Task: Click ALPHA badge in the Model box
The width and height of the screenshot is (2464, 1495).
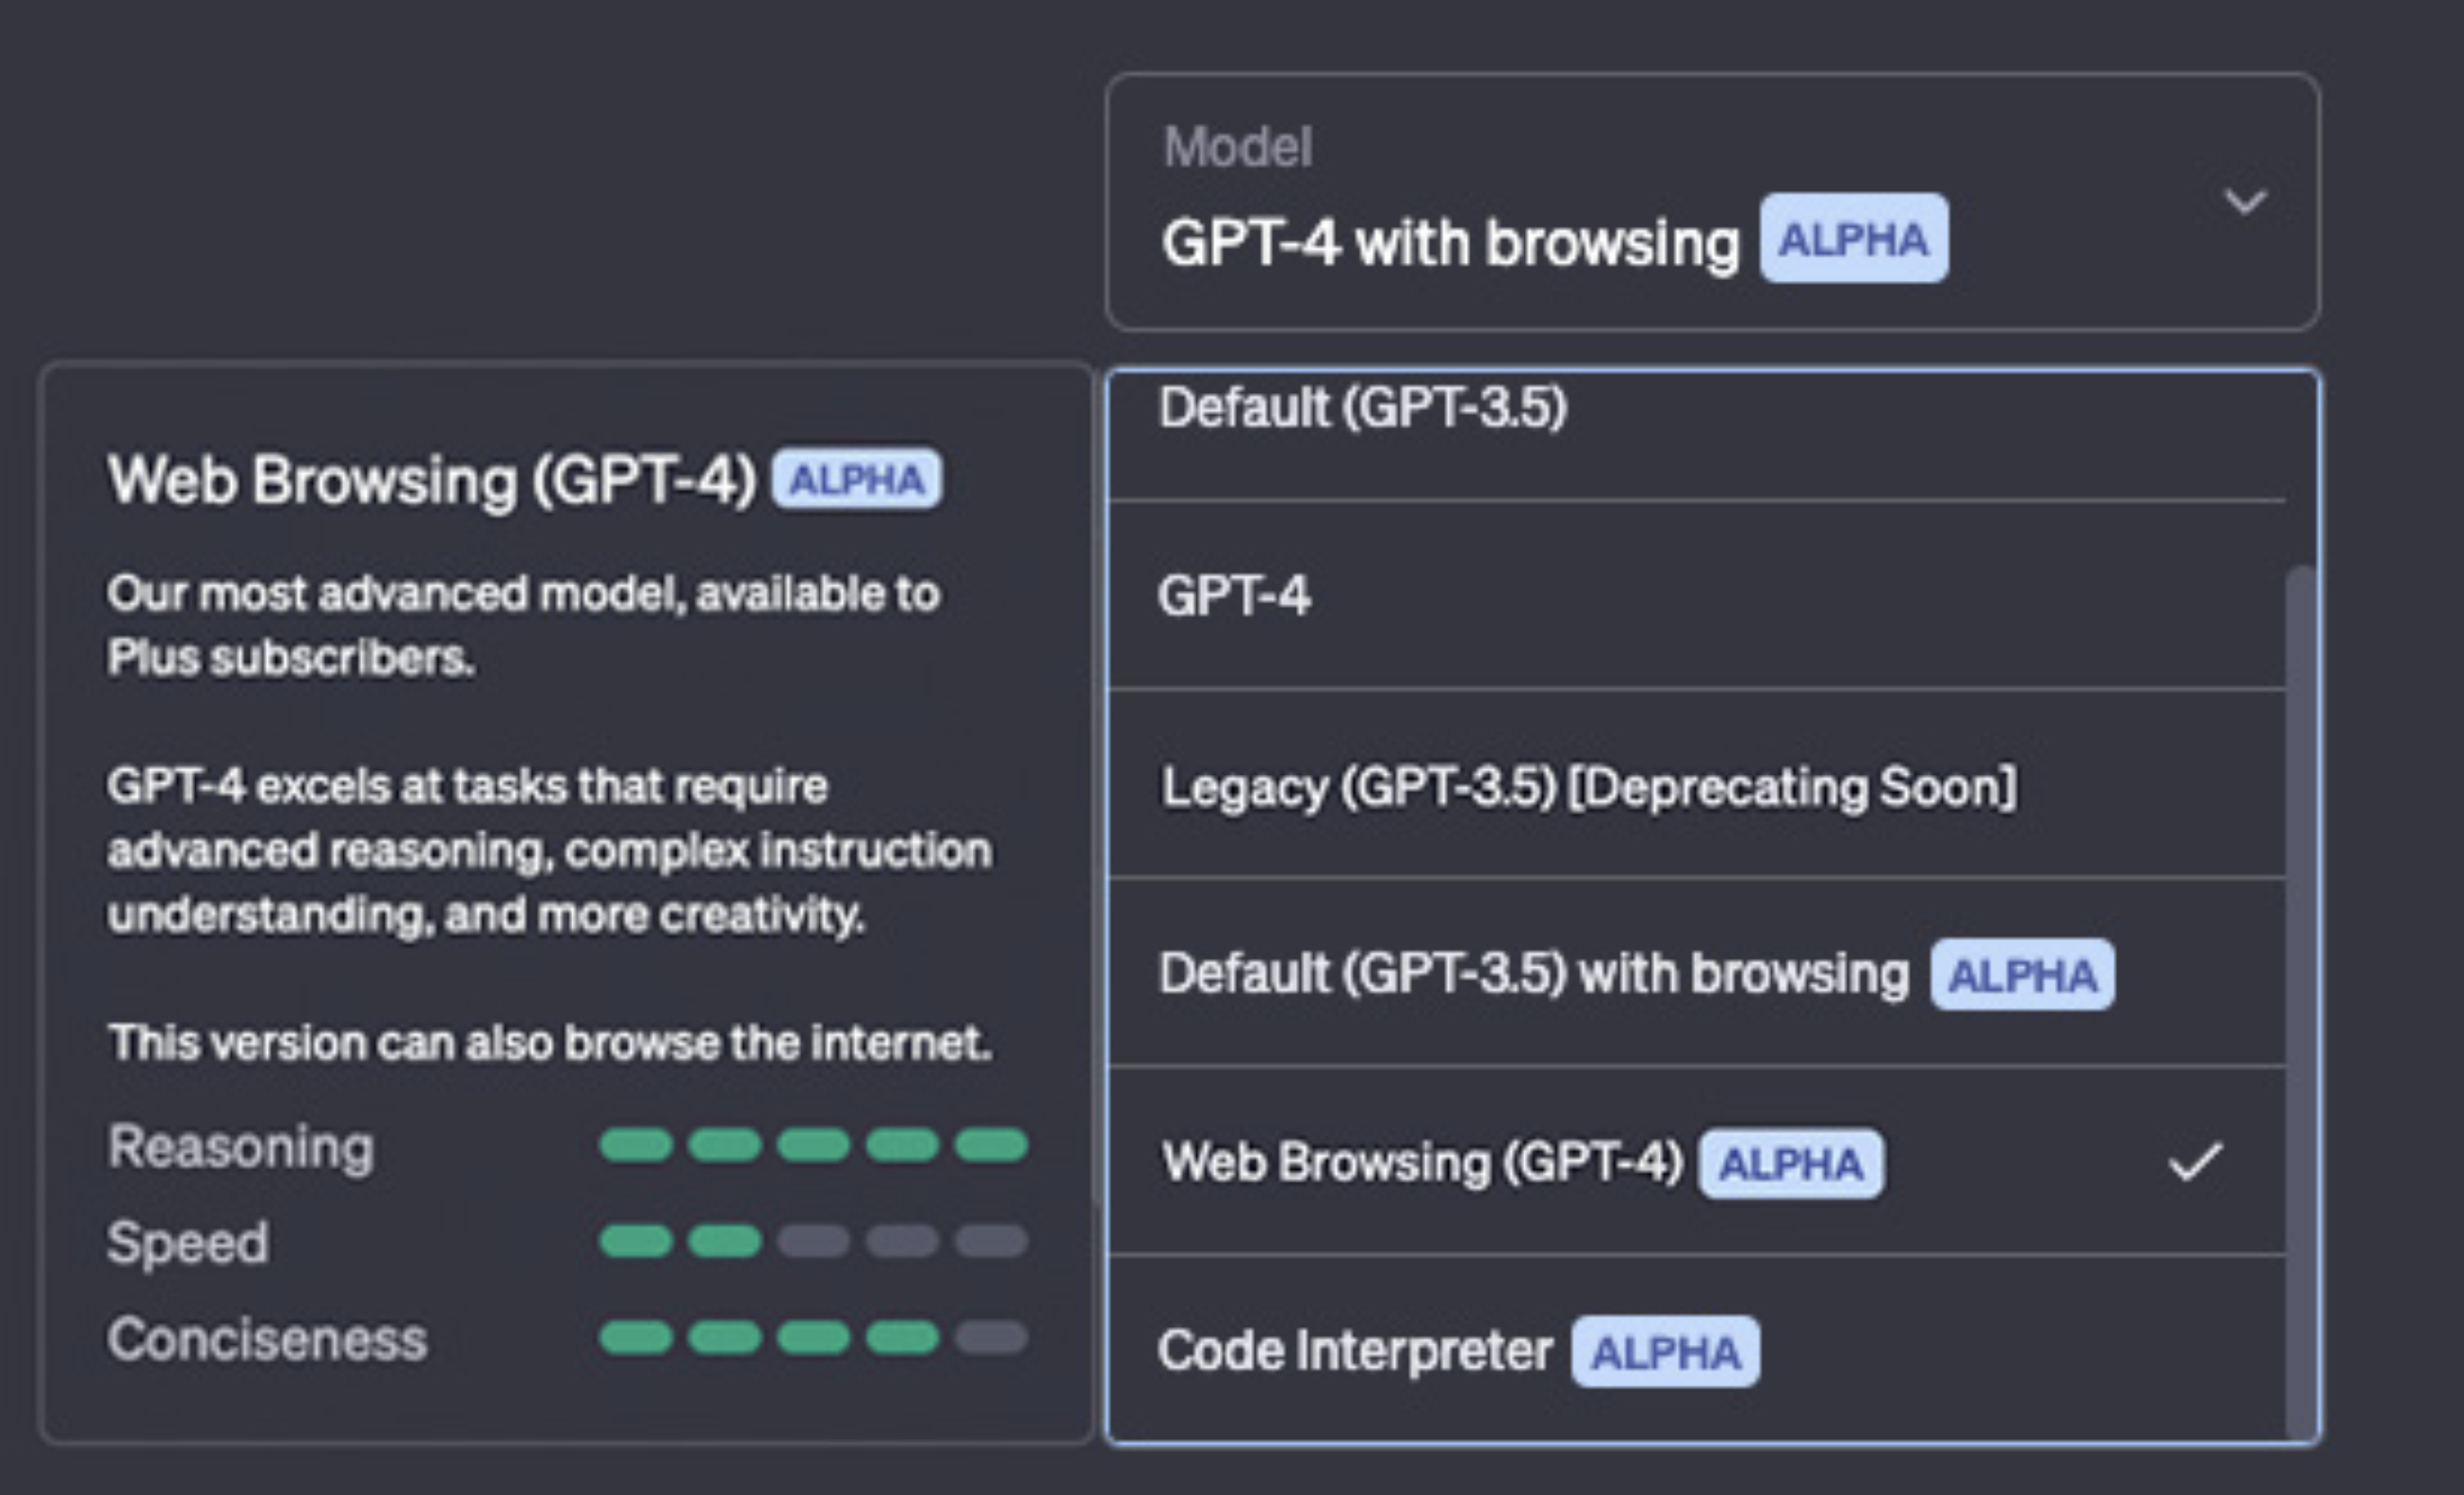Action: click(x=1854, y=238)
